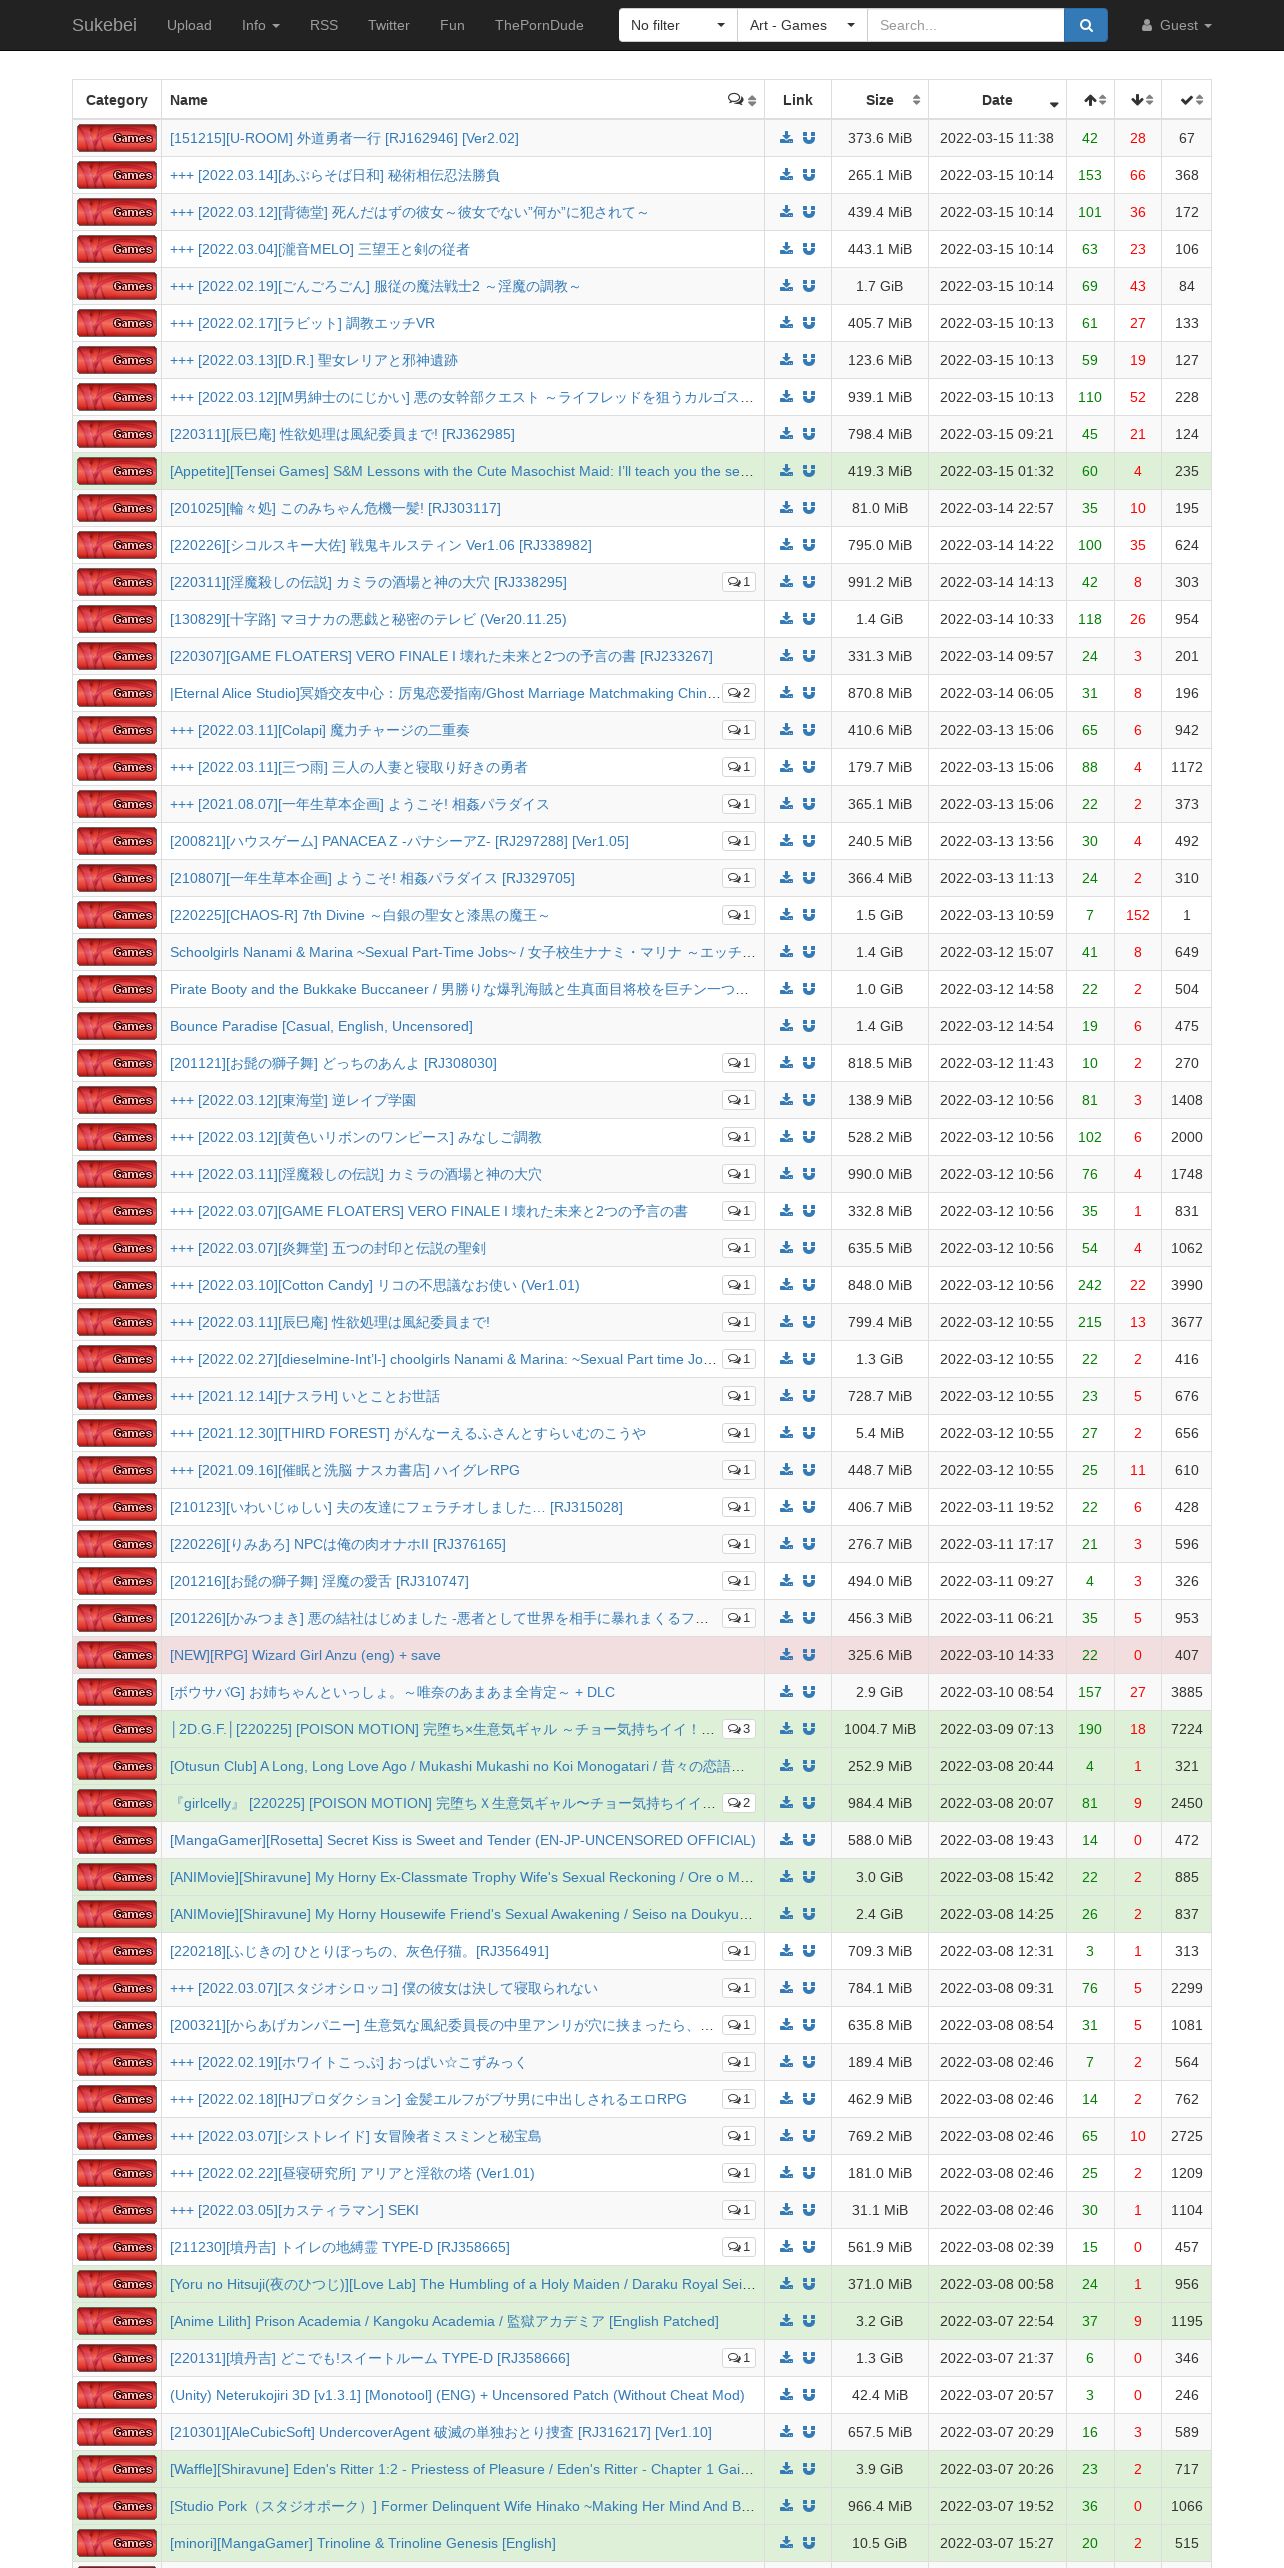
Task: Sort by comments using the speech-bubble header icon
Action: 742,100
